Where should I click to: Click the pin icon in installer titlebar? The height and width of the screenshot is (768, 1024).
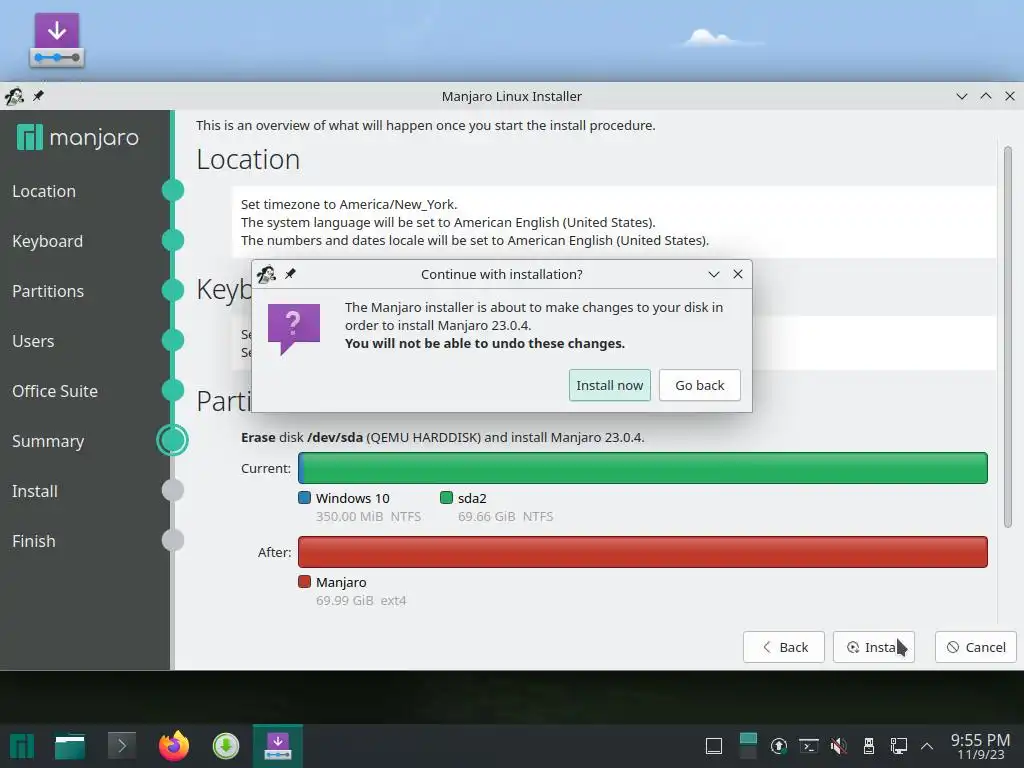click(39, 96)
